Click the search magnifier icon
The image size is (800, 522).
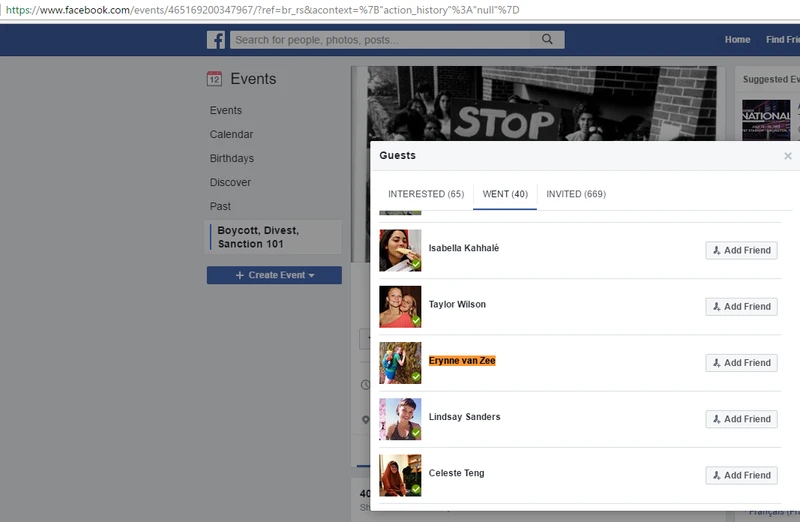547,39
